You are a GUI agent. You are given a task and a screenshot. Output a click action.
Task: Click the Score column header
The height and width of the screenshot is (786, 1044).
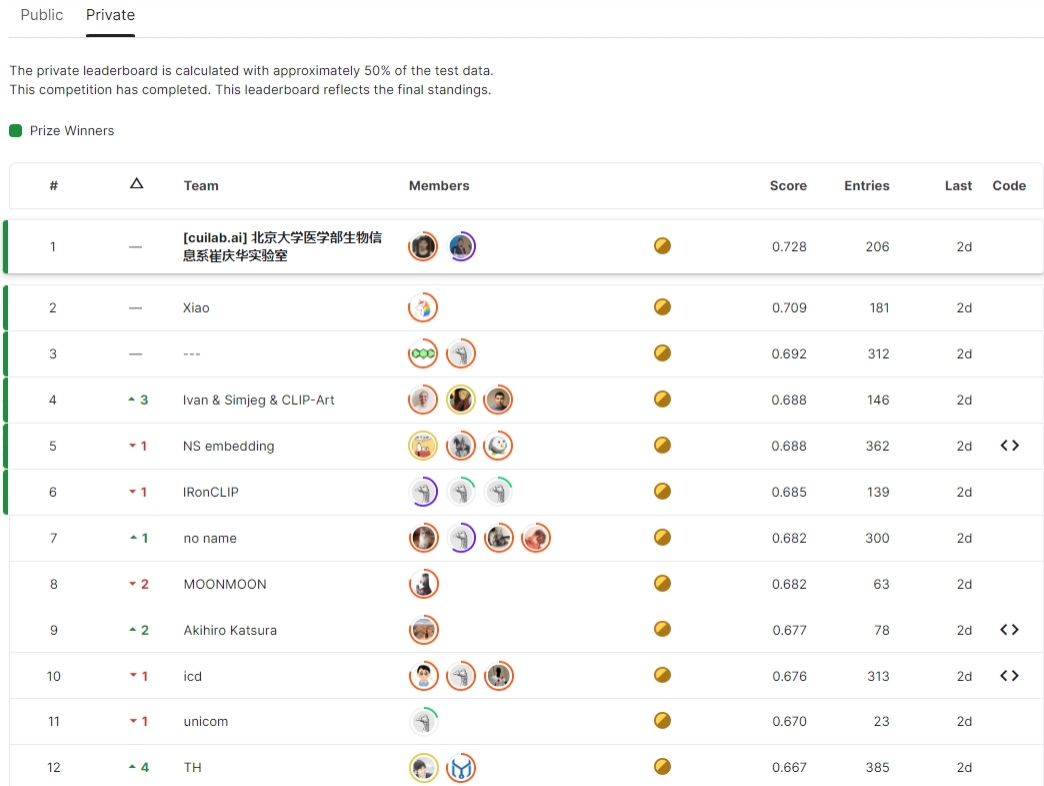tap(788, 186)
